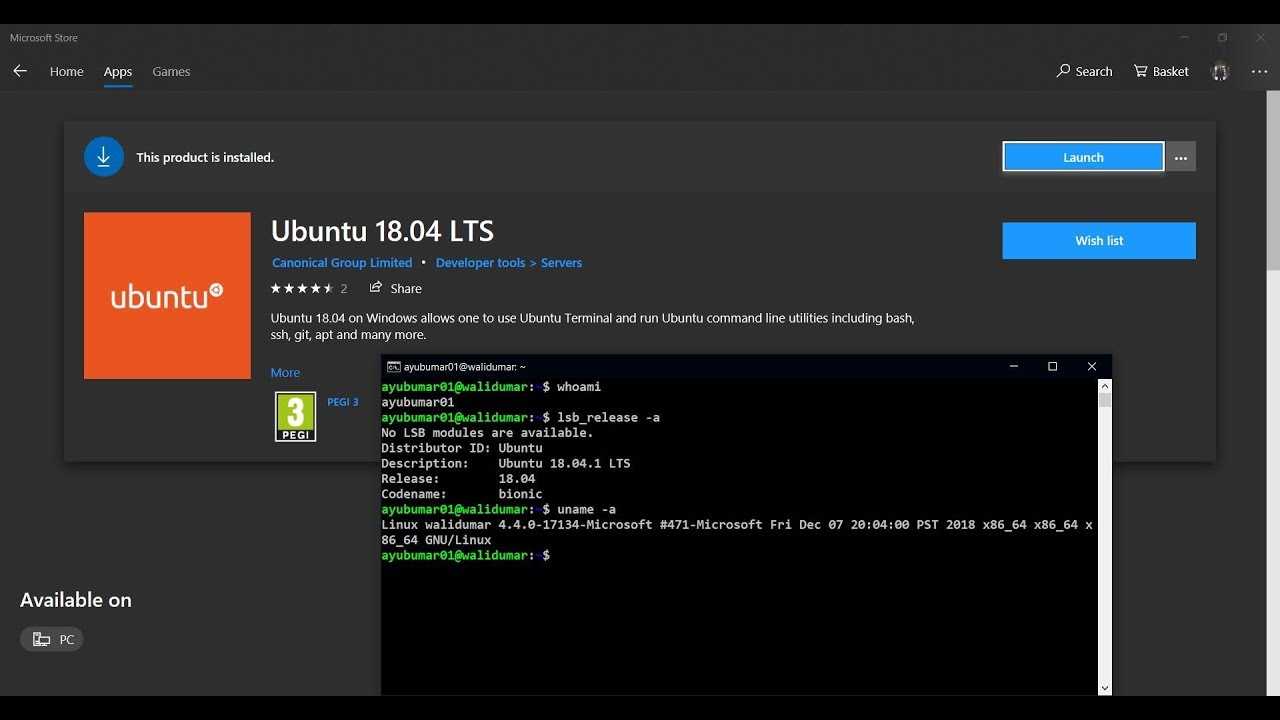The height and width of the screenshot is (720, 1280).
Task: Maximize the Ubuntu terminal window
Action: coord(1052,367)
